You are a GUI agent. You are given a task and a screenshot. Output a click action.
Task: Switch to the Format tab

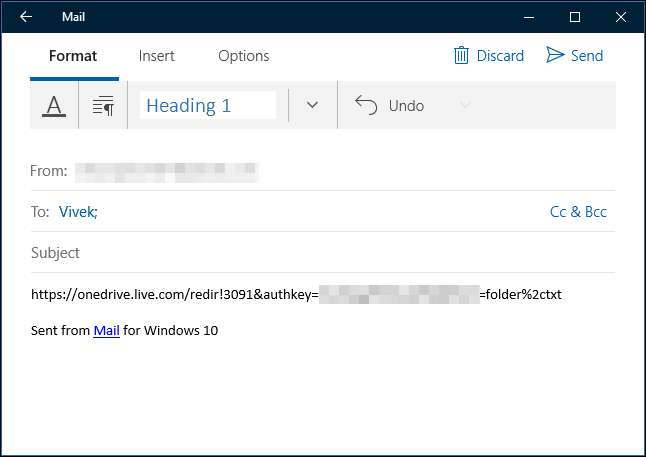[x=73, y=56]
